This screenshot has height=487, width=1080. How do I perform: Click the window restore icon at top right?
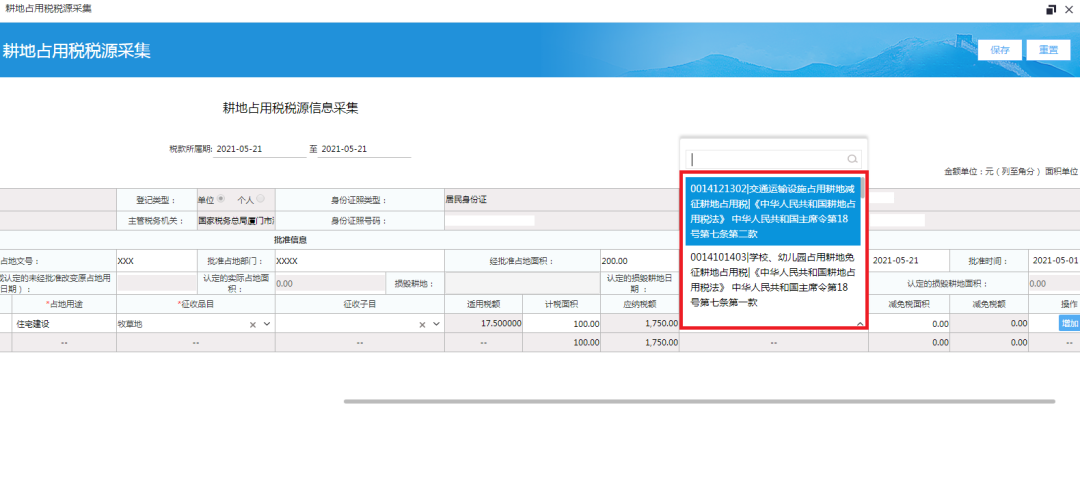1051,9
